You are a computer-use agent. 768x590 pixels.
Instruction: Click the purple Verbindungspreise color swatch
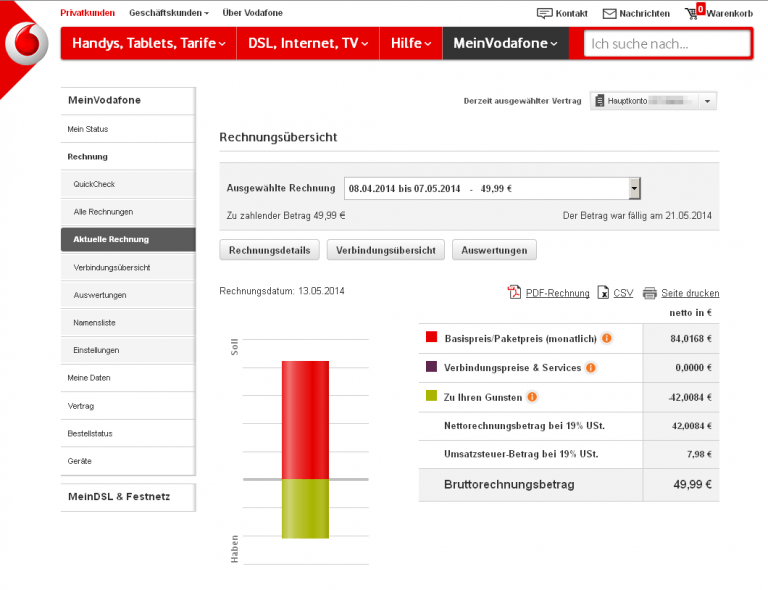pyautogui.click(x=432, y=366)
